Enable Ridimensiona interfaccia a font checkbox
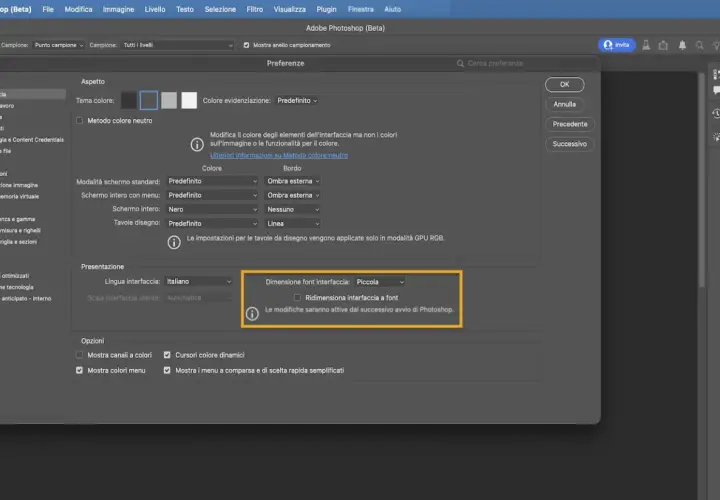The image size is (720, 500). 298,298
